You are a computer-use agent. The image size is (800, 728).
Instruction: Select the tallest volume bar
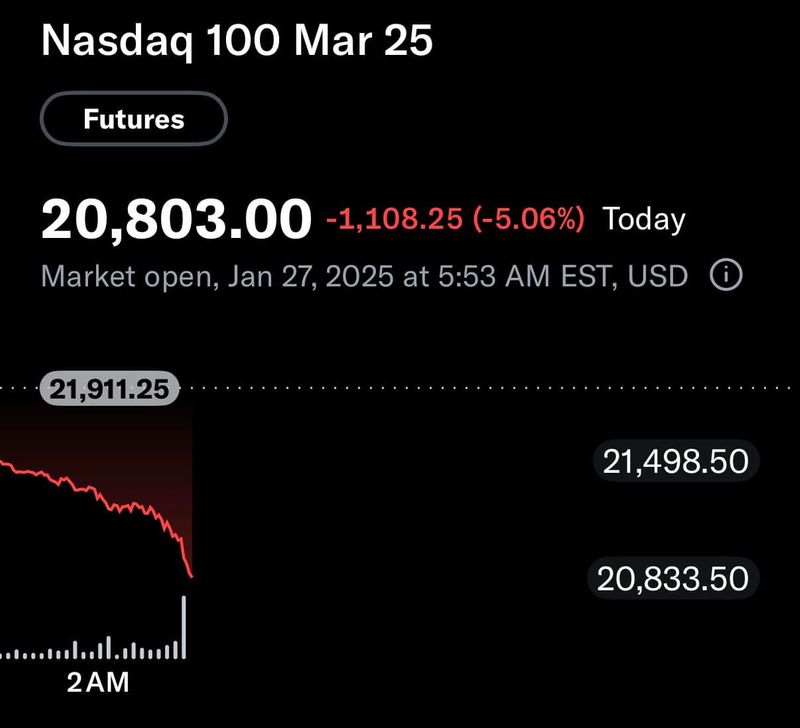[x=185, y=625]
